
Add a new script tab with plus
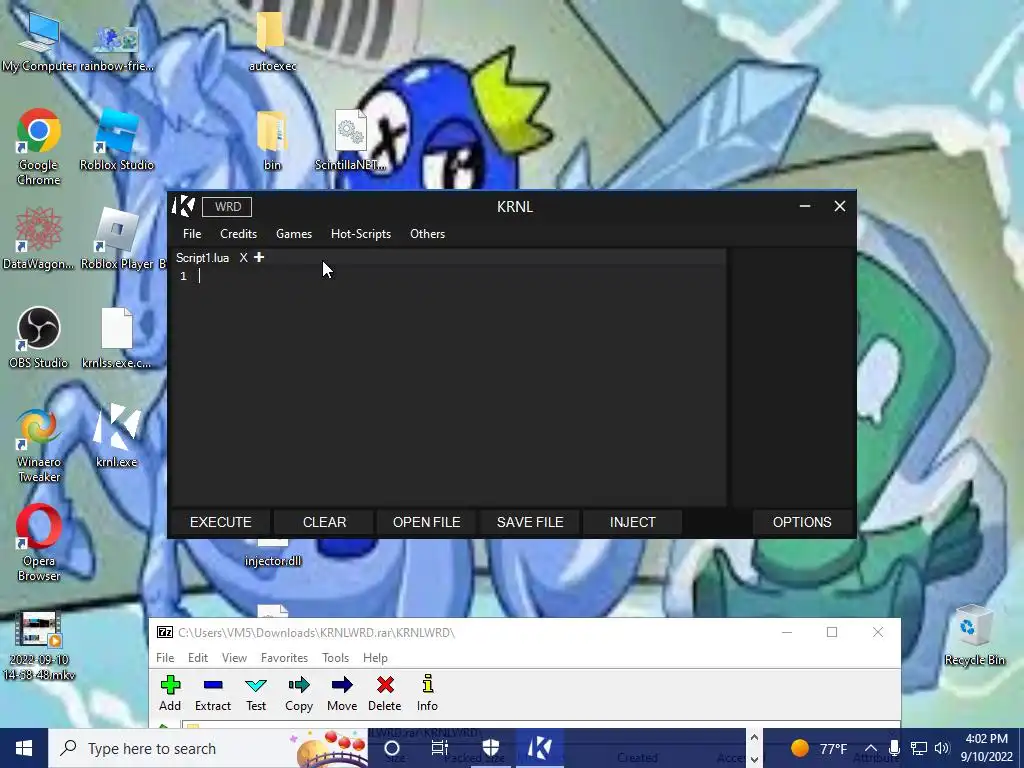tap(259, 257)
